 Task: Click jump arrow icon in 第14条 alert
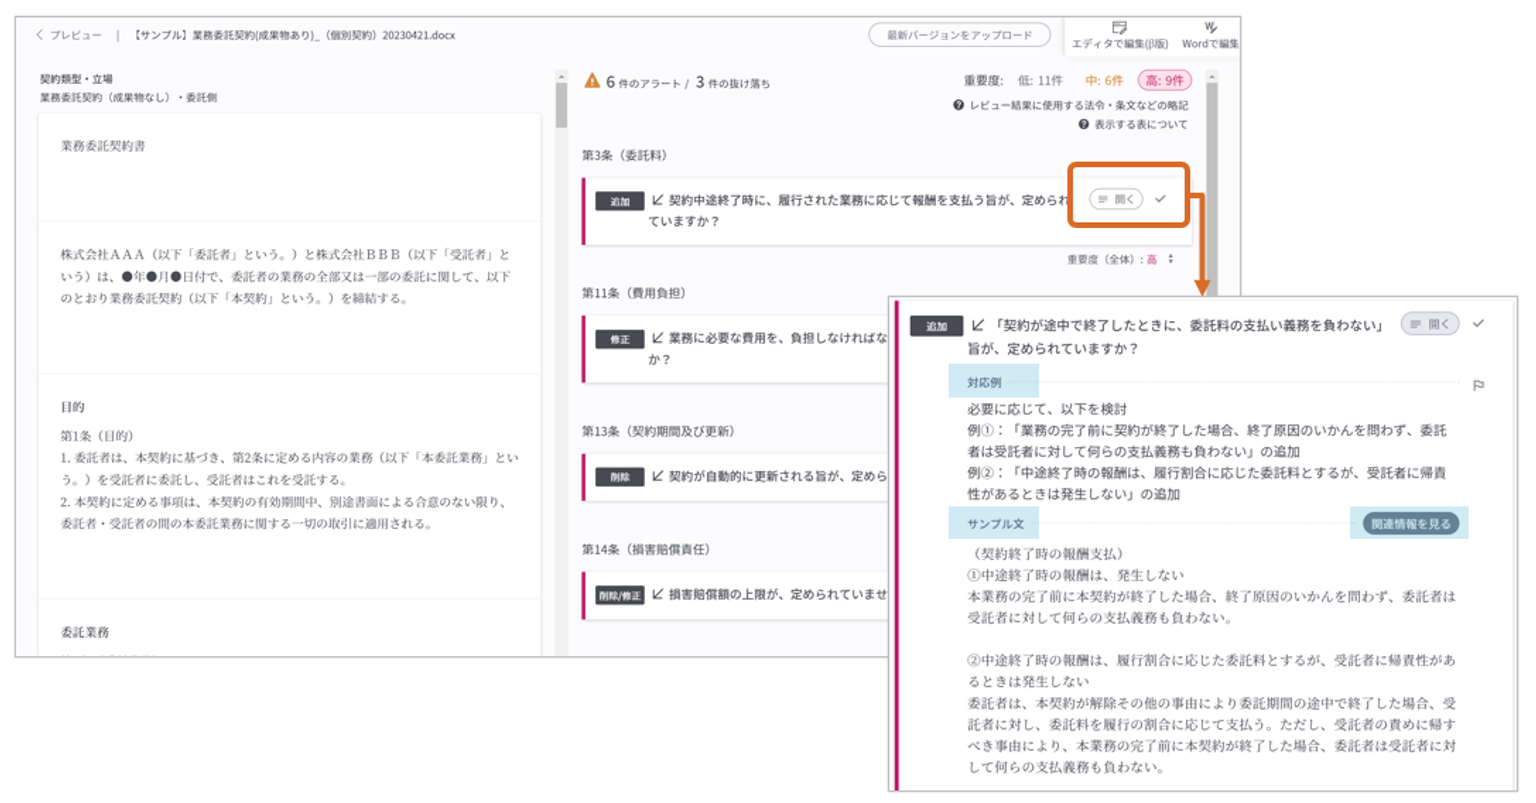pyautogui.click(x=657, y=594)
